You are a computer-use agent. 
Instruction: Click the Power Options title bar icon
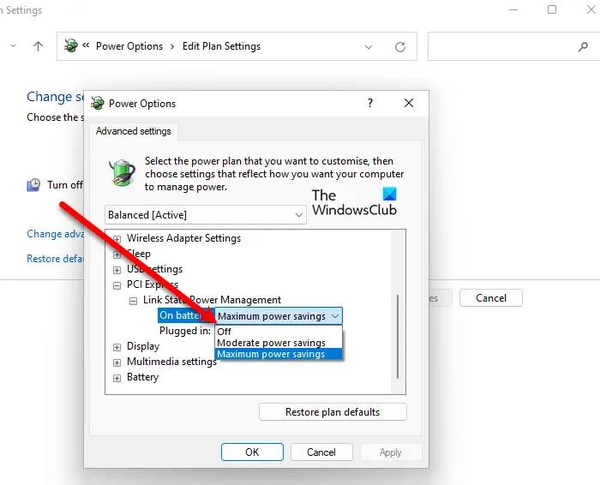pos(98,103)
